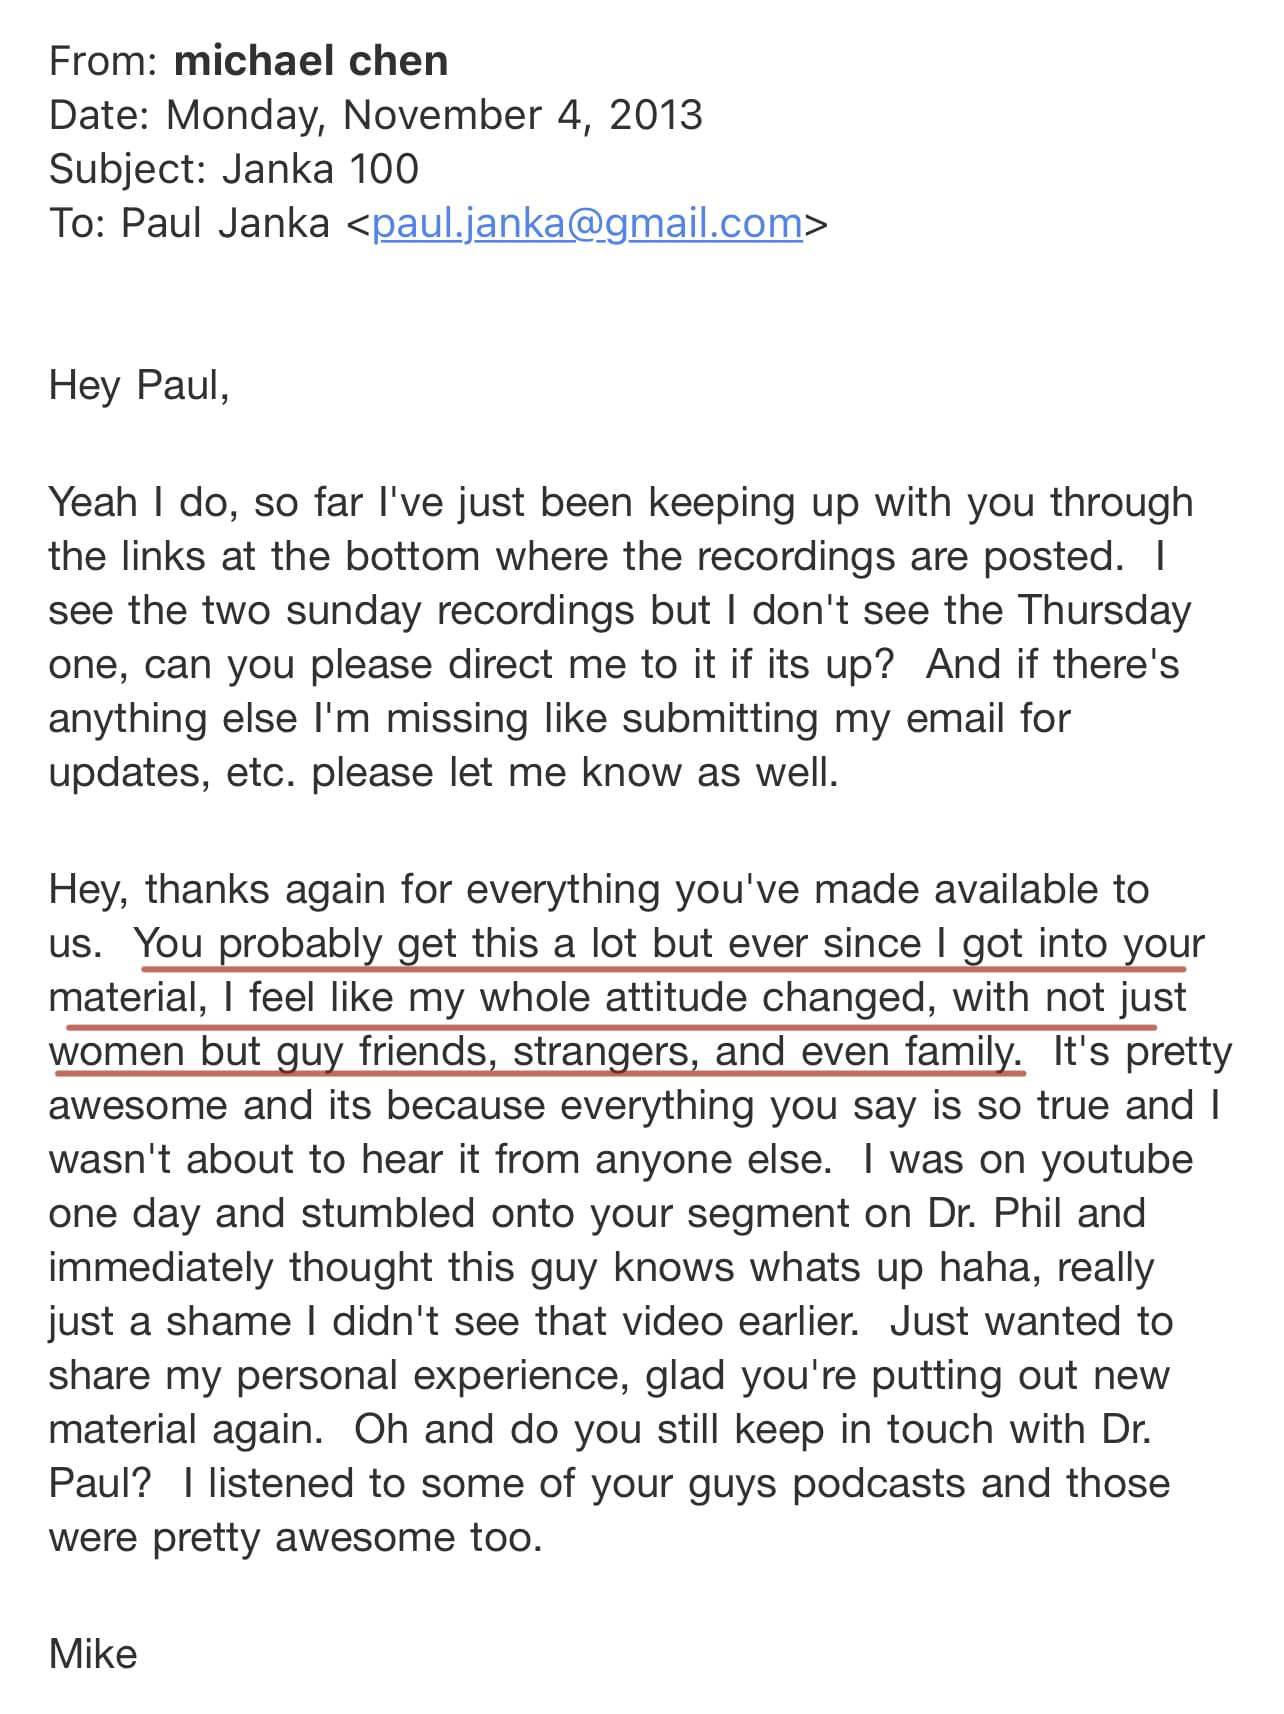Click the greeting Hey Paul
Screen dimensions: 1284x1714
coord(138,385)
